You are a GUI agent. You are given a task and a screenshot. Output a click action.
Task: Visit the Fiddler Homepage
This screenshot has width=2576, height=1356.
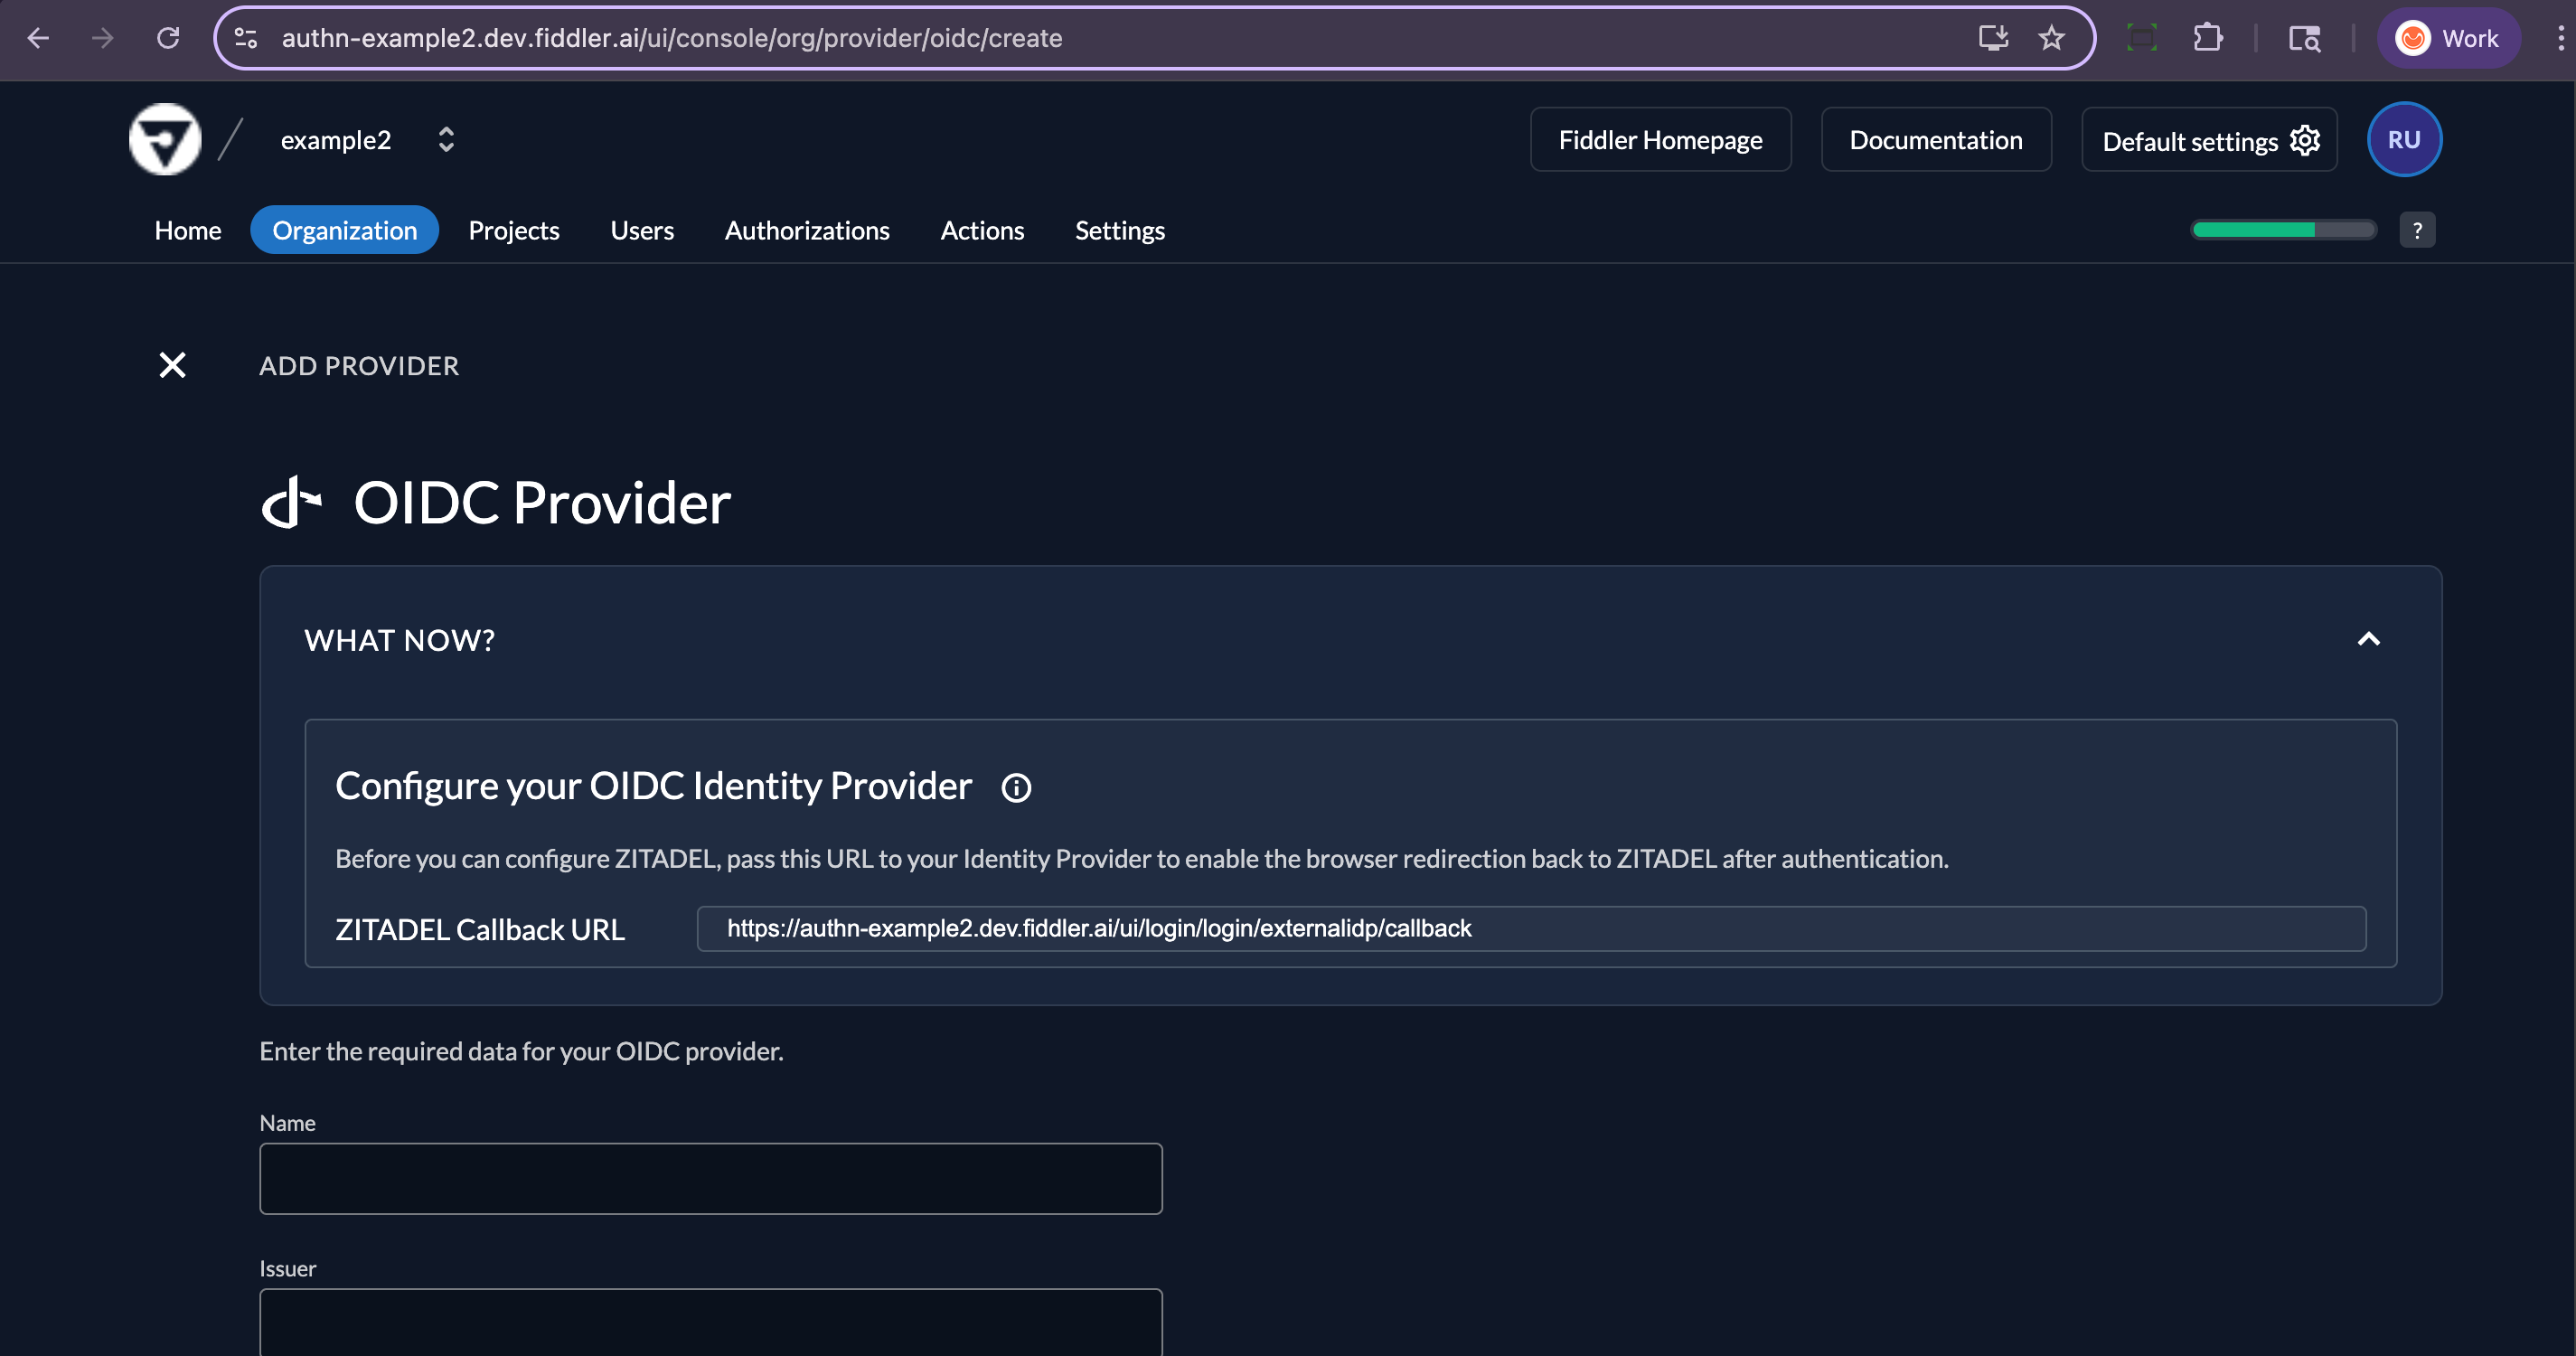[1660, 139]
